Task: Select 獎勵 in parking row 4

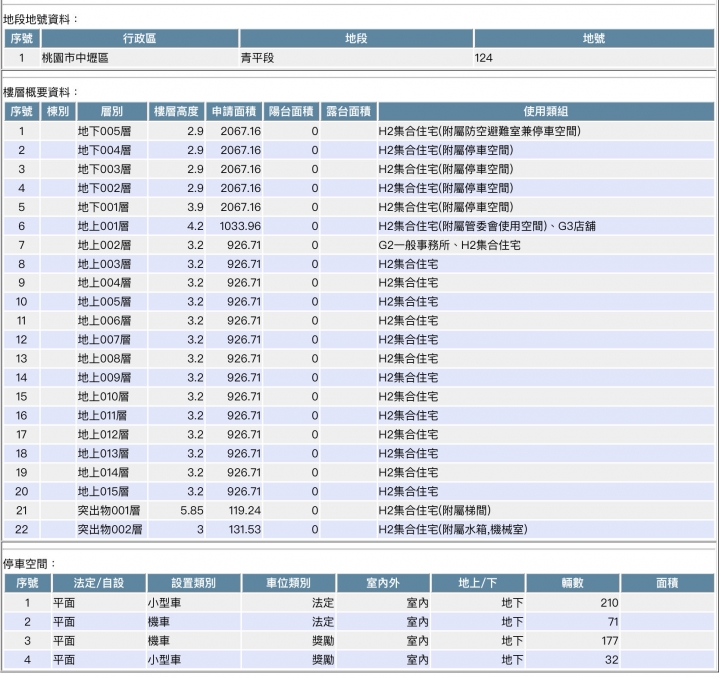Action: (323, 660)
